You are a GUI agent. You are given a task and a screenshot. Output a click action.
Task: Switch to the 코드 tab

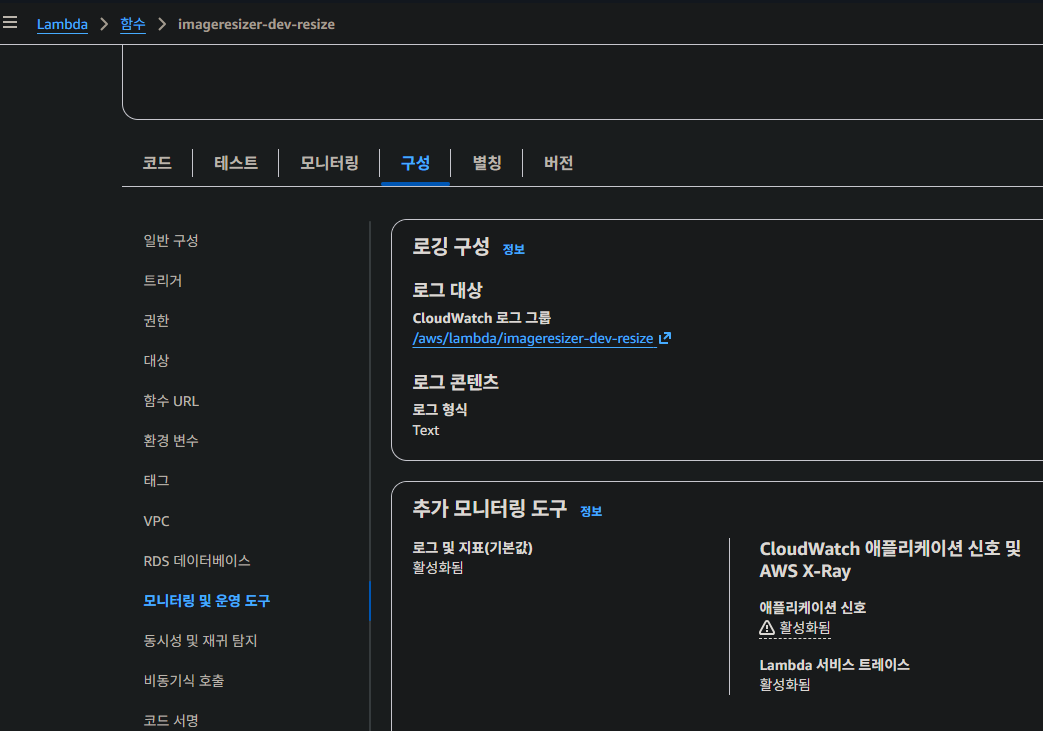pyautogui.click(x=157, y=163)
